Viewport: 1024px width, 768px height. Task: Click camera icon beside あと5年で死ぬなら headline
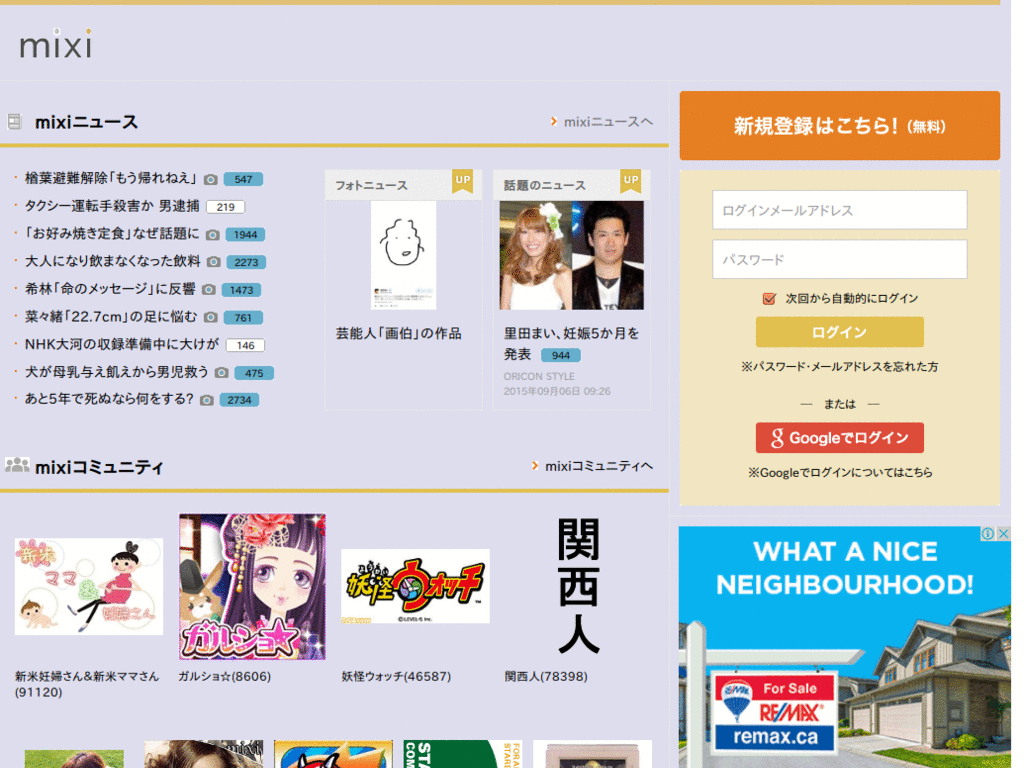[206, 400]
